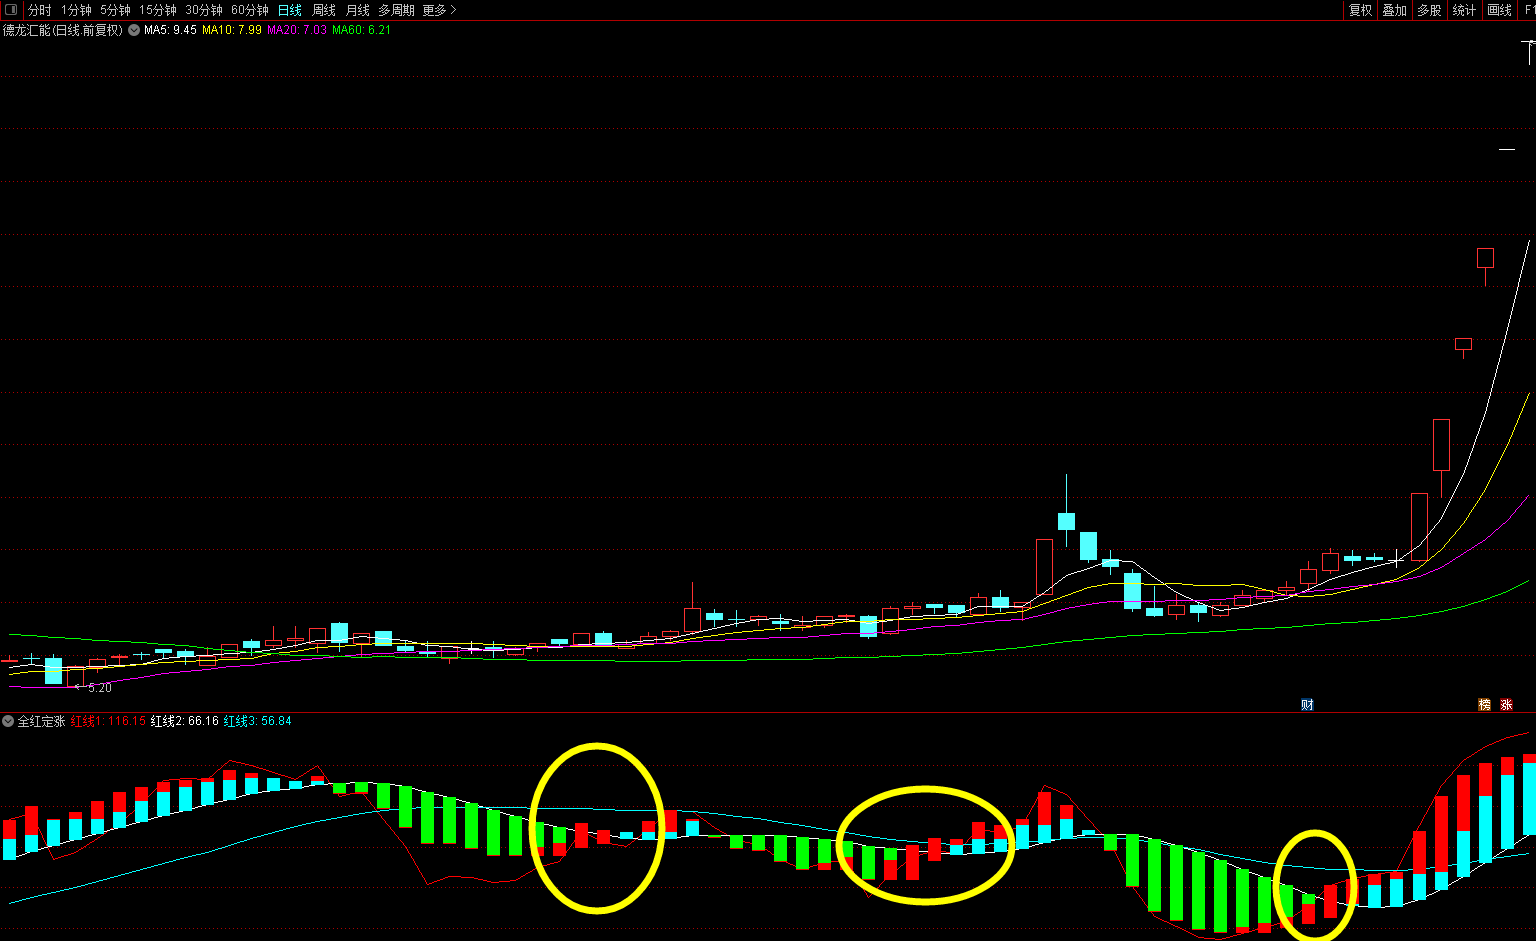Activate the 画线 drawing tools
The height and width of the screenshot is (941, 1536).
pyautogui.click(x=1500, y=10)
